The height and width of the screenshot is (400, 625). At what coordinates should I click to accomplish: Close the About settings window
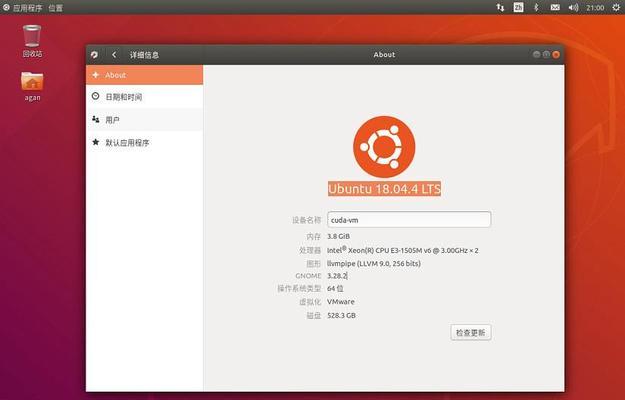(556, 54)
